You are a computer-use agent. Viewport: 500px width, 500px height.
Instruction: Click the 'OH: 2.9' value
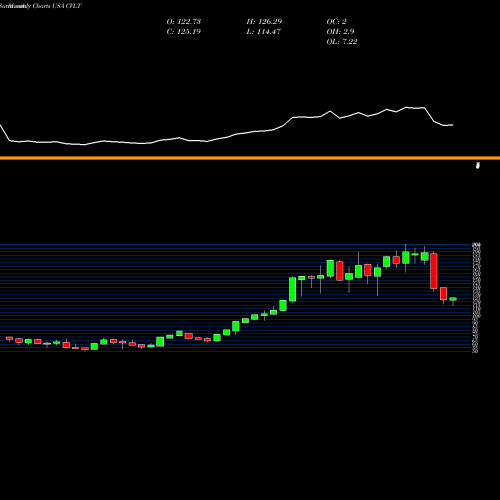340,32
